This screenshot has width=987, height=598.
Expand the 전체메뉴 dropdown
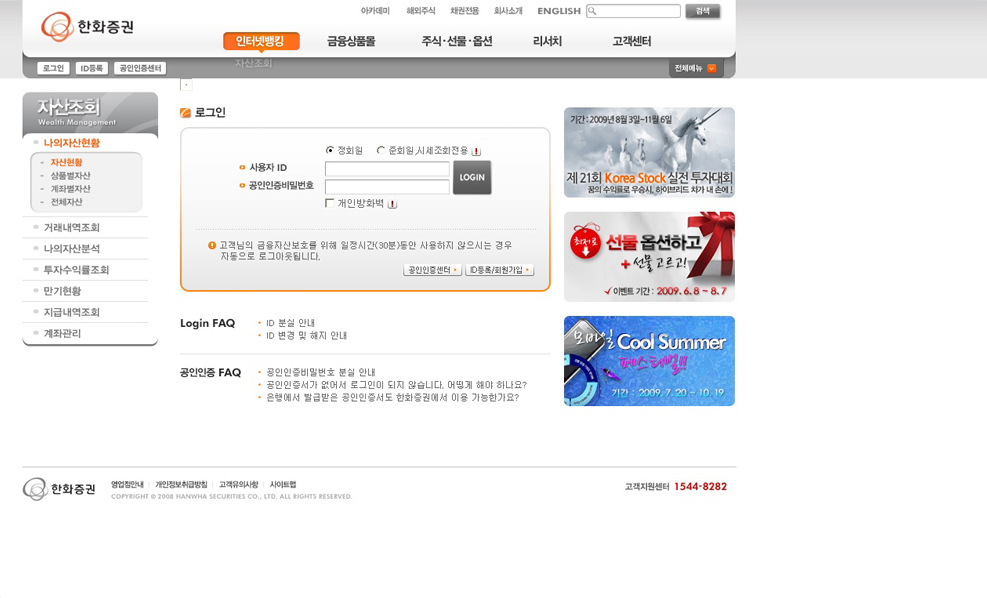696,69
